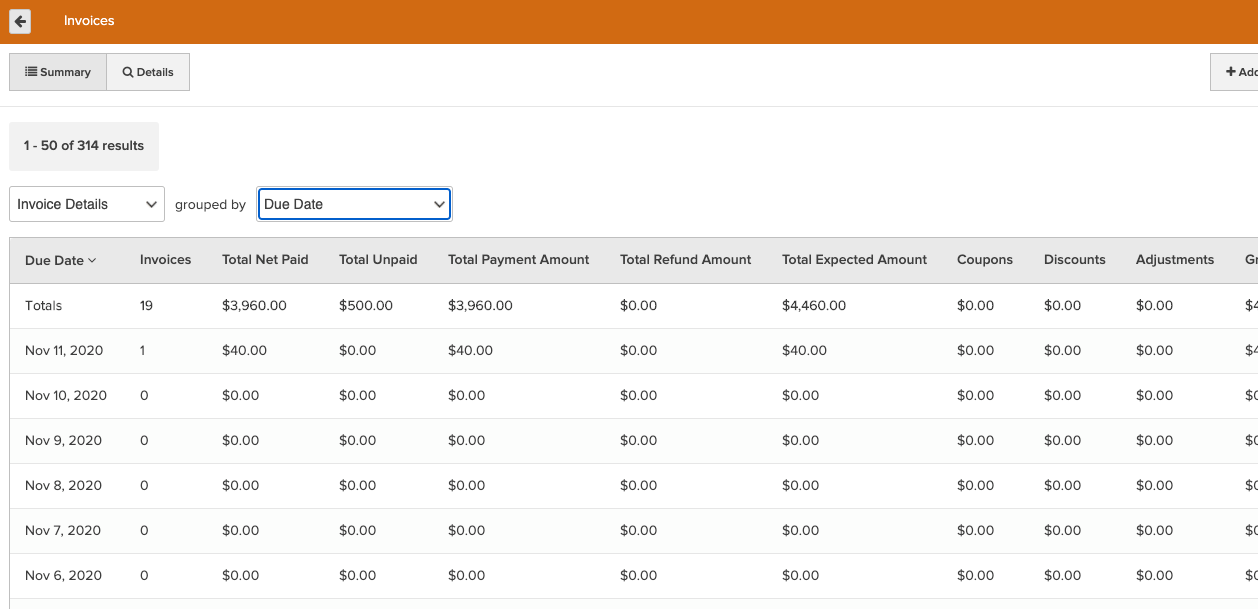This screenshot has height=609, width=1258.
Task: Click the back arrow icon in the header
Action: [19, 21]
